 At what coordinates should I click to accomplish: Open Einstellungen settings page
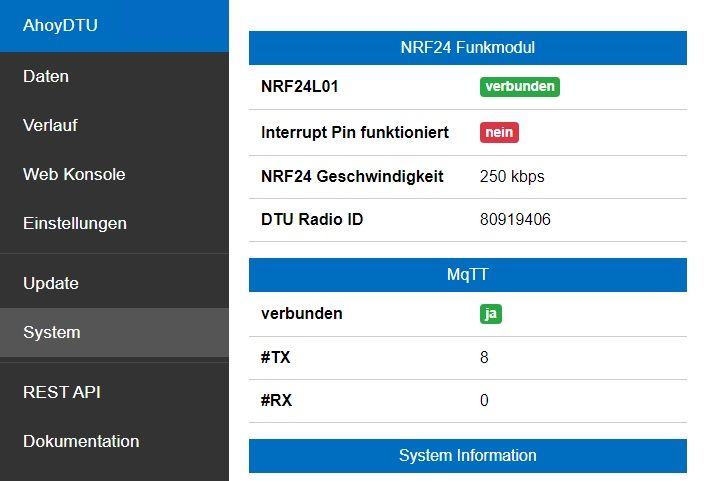pos(75,223)
